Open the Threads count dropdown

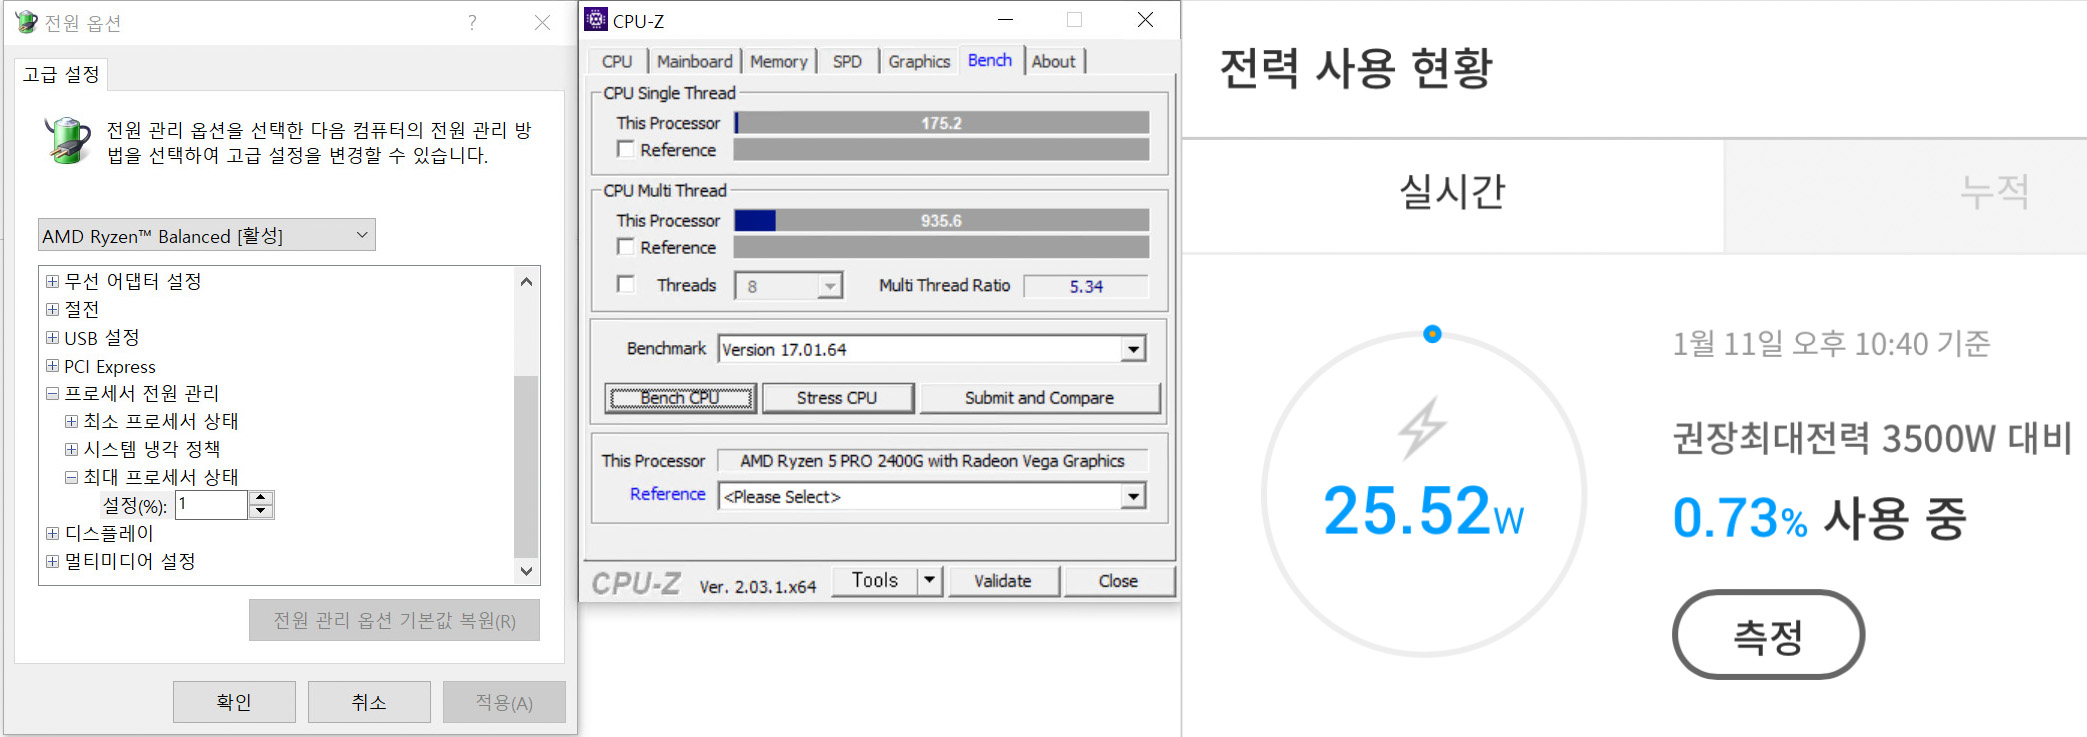click(x=830, y=286)
